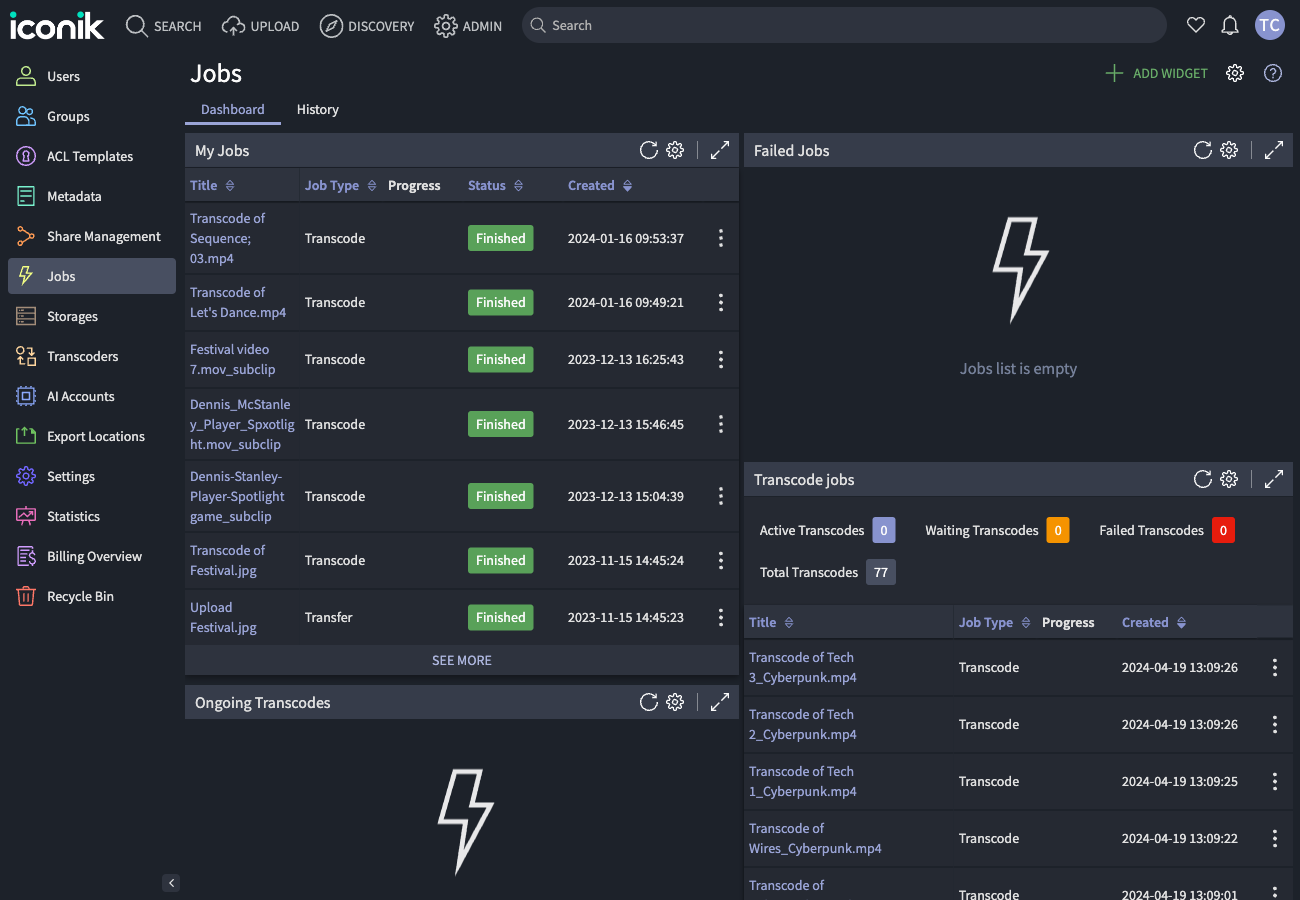Screen dimensions: 1300x900
Task: Expand the Failed Jobs widget to fullscreen
Action: [1273, 150]
